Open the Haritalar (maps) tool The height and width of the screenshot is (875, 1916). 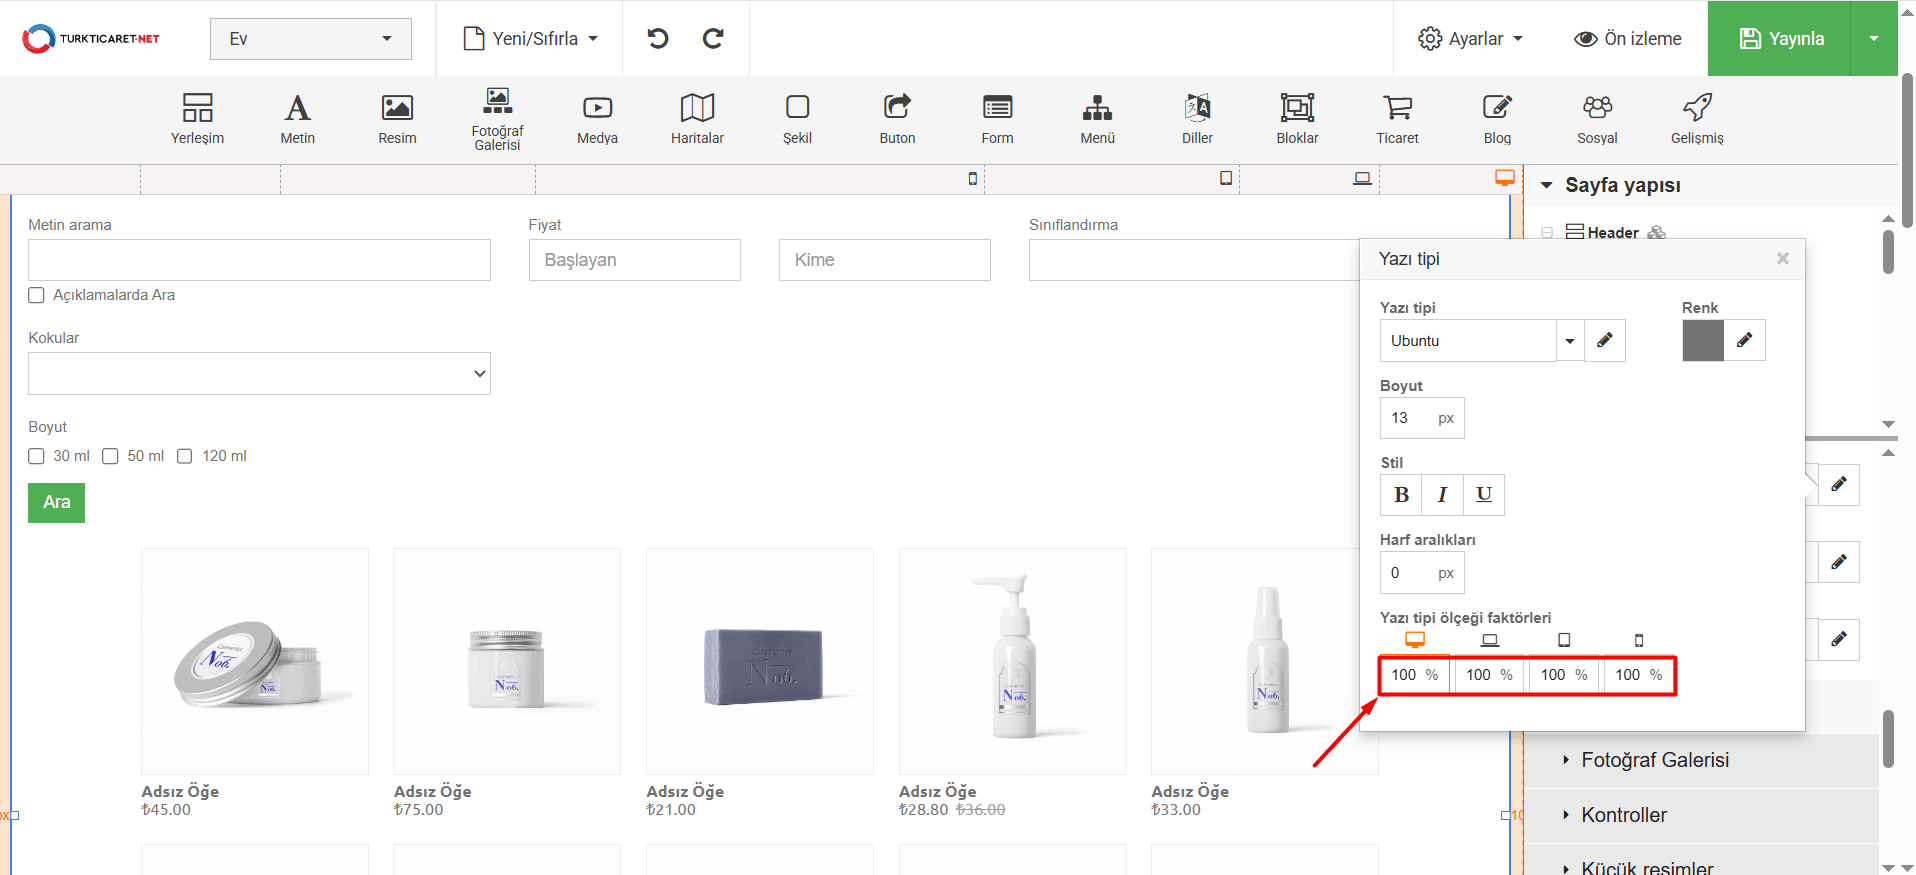[x=697, y=118]
